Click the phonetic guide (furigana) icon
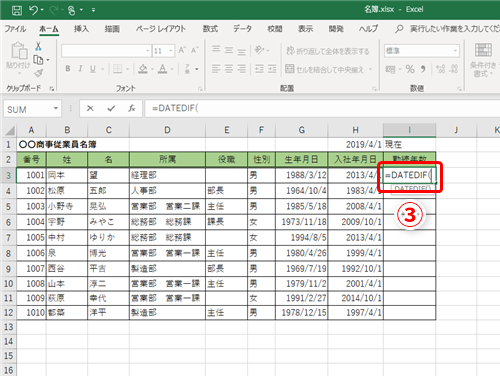The image size is (500, 376). pos(188,69)
